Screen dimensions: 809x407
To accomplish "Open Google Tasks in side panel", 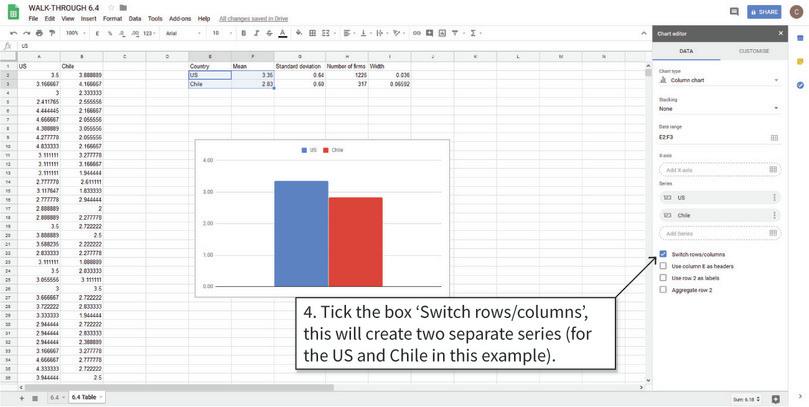I will point(800,85).
